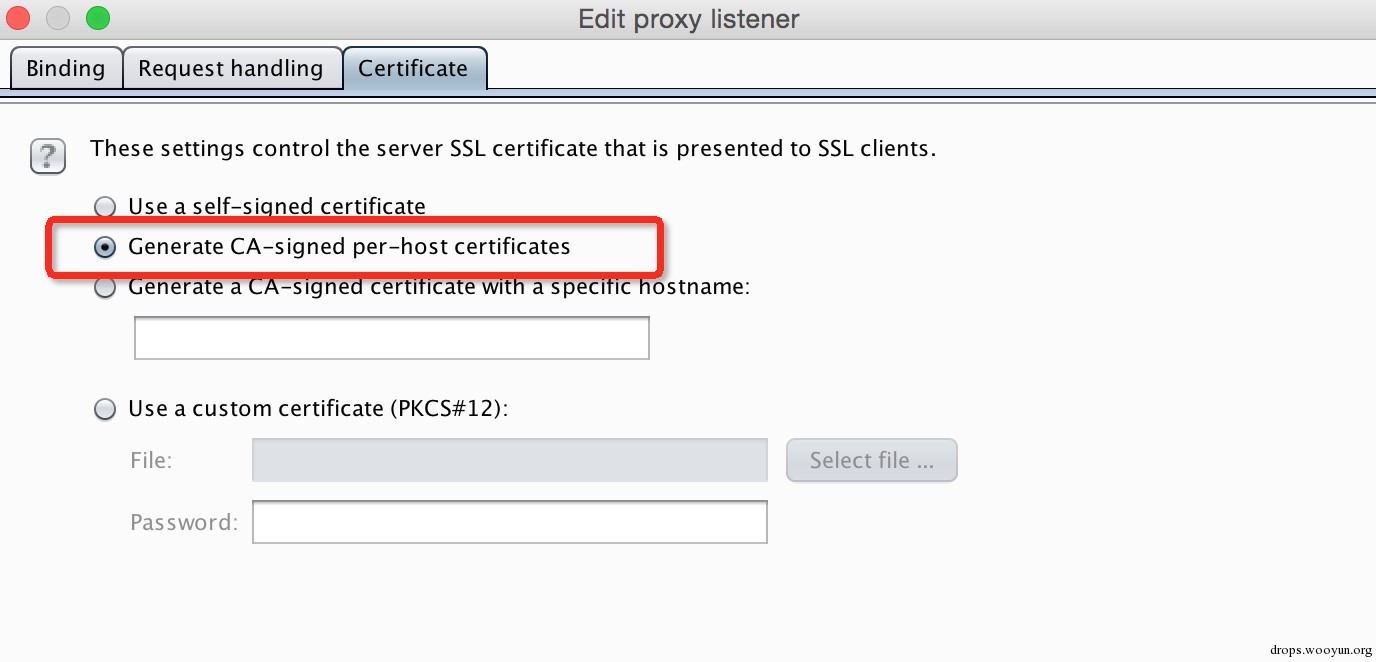1376x662 pixels.
Task: Switch to the Binding tab
Action: tap(65, 69)
